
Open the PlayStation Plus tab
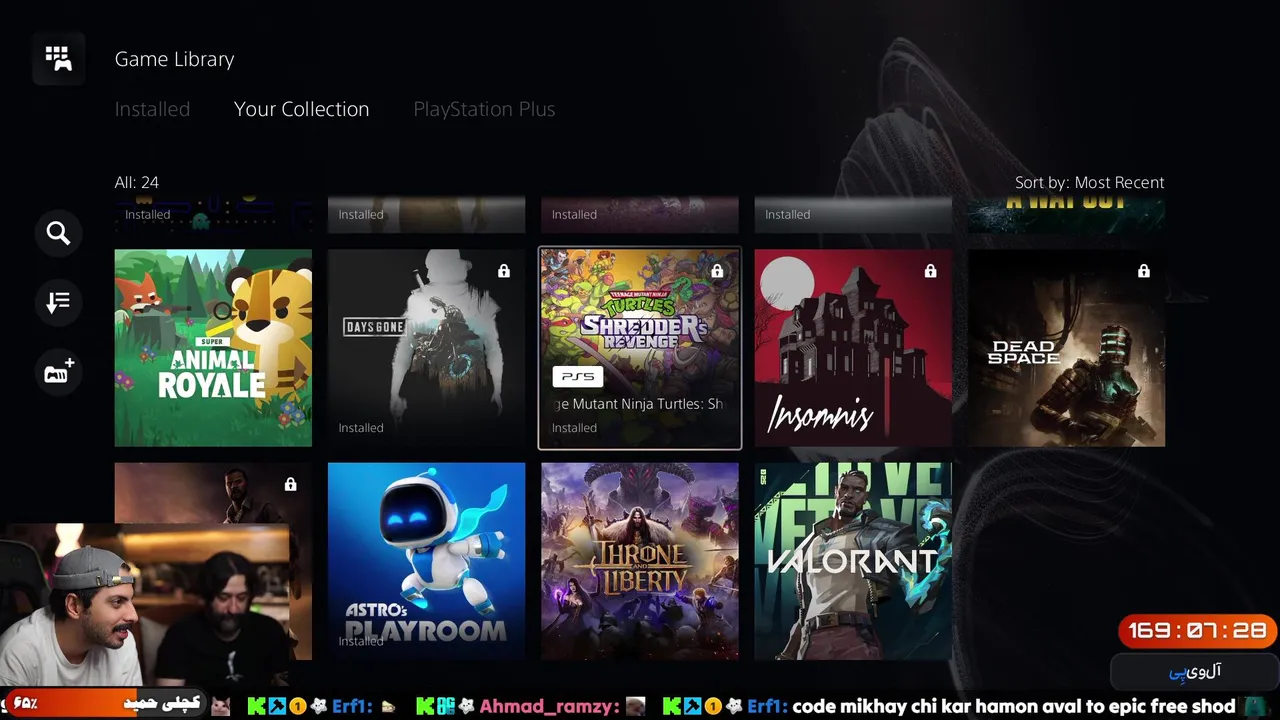484,109
